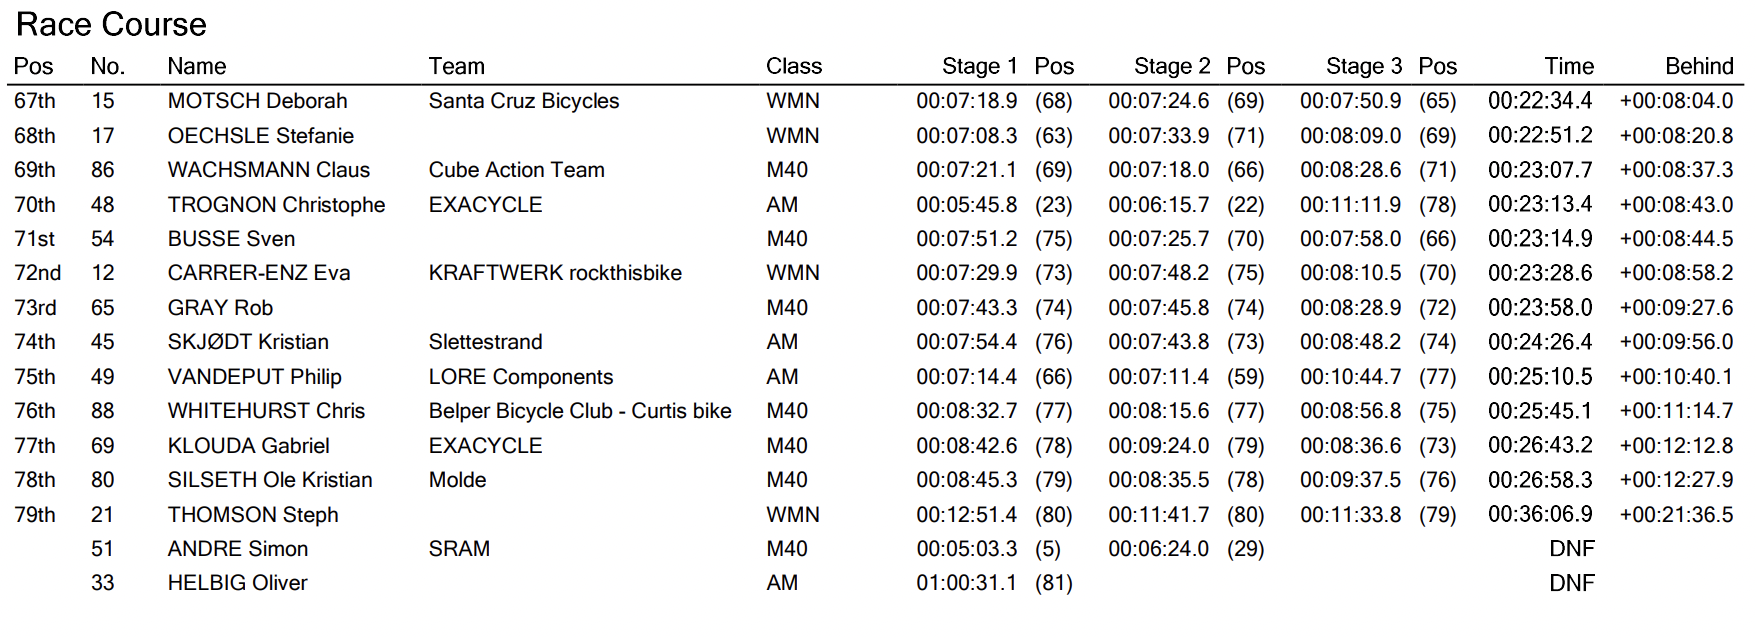Select the Santa Cruz Bicycles team cell

pyautogui.click(x=523, y=101)
